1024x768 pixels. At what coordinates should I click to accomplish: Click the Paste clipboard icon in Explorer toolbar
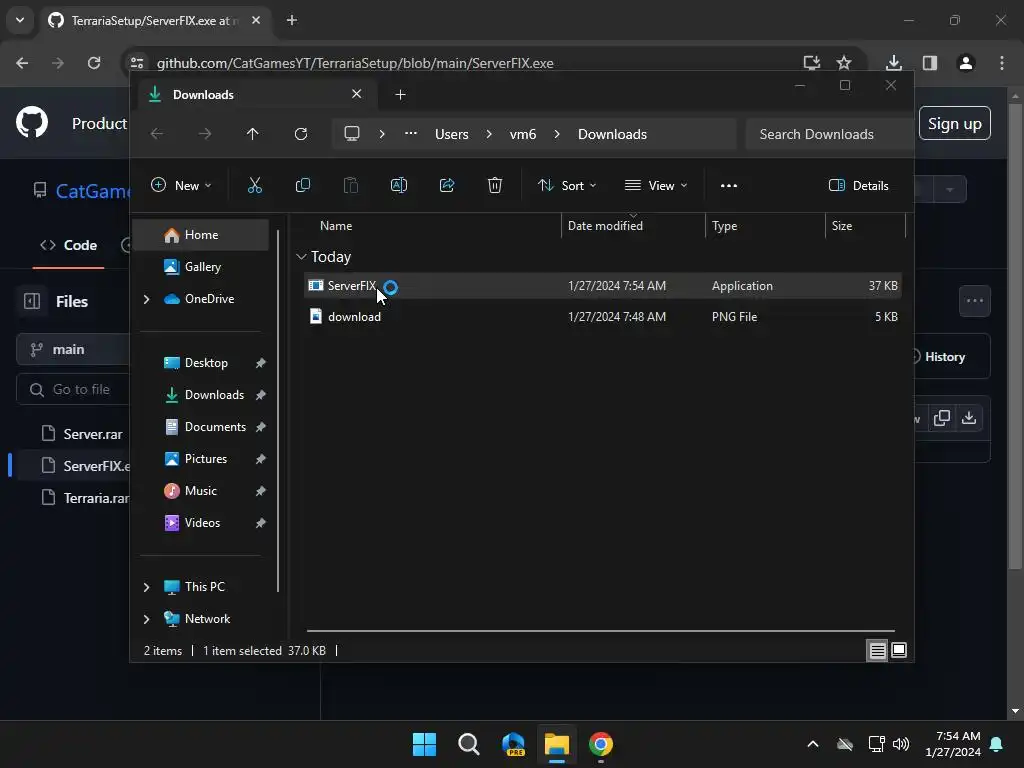(351, 185)
